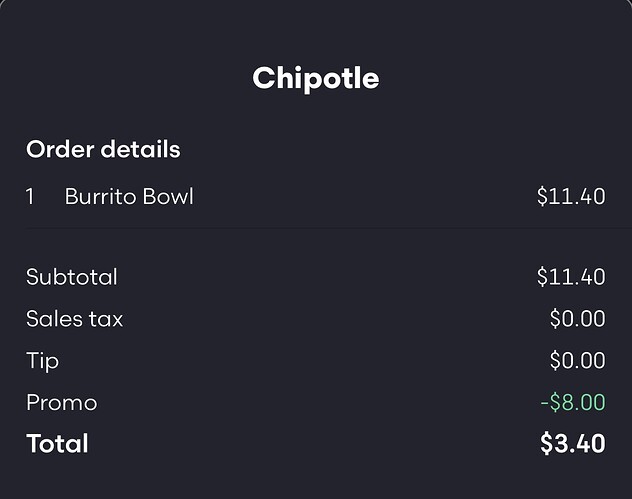Viewport: 632px width, 499px height.
Task: Tap the Chipotle title heading
Action: [x=316, y=79]
